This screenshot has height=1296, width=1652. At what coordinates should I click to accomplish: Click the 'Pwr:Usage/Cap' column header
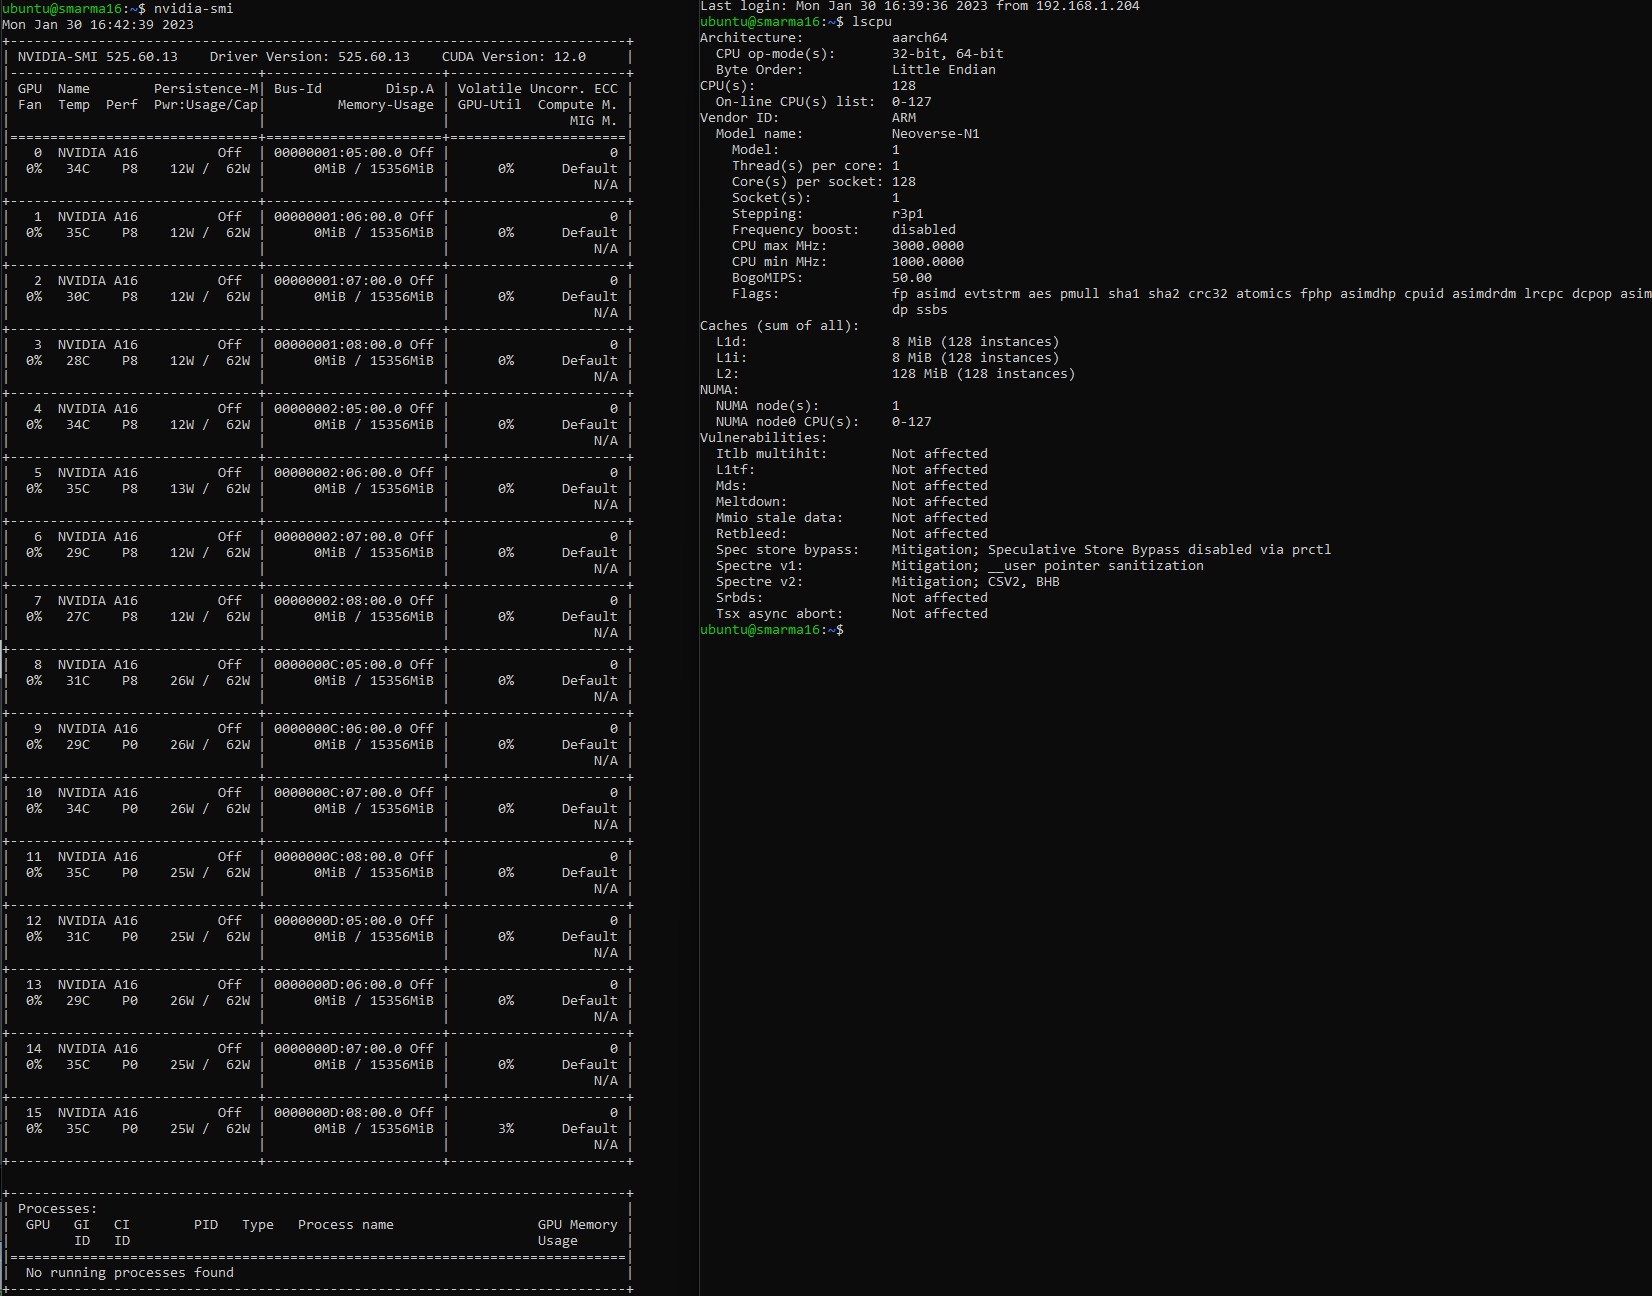click(x=206, y=104)
